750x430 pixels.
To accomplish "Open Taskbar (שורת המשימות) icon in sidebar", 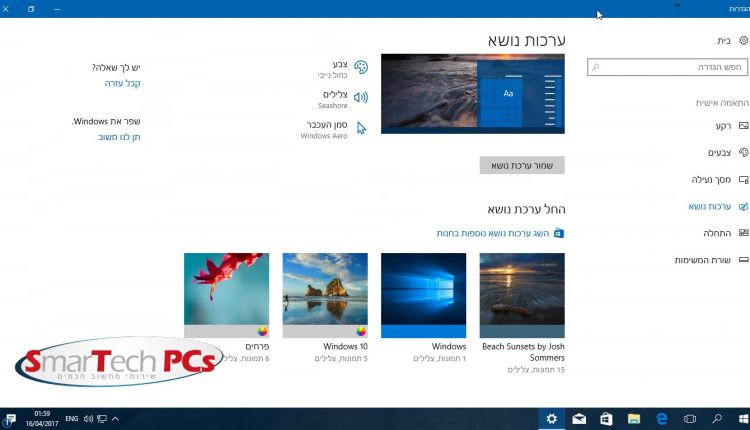I will (x=743, y=260).
